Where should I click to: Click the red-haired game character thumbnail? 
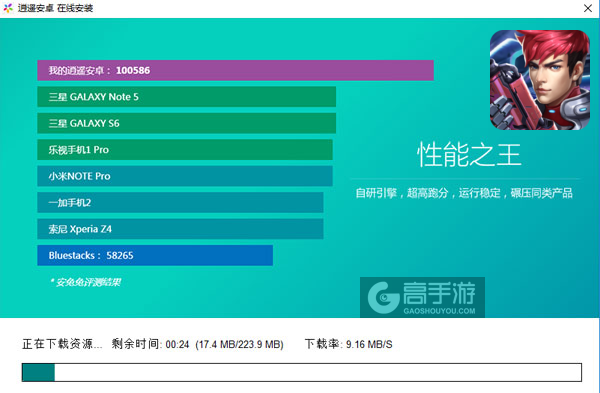click(x=540, y=80)
